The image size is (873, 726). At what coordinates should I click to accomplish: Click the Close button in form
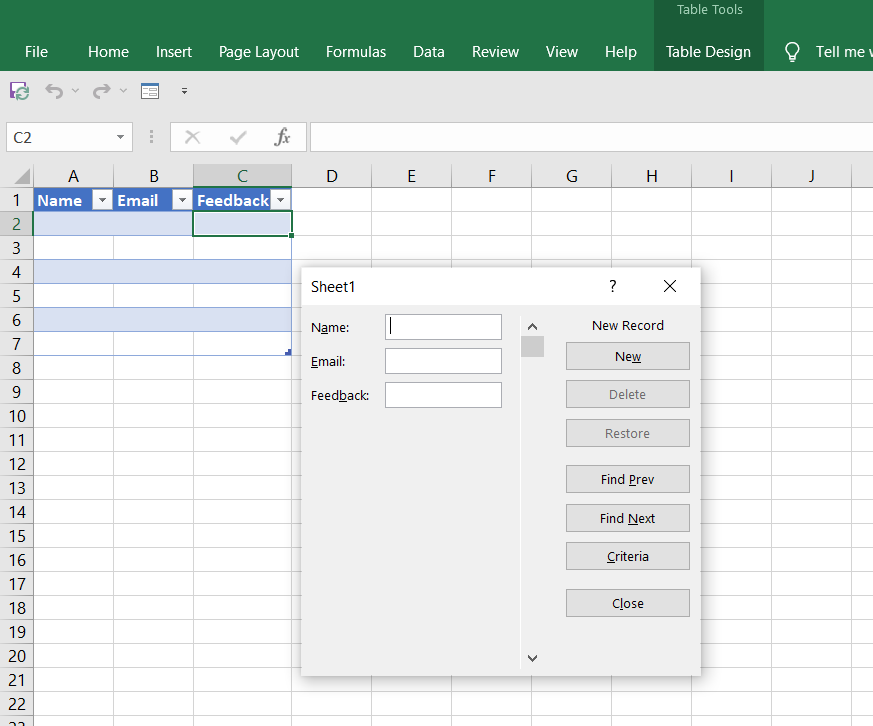(627, 604)
